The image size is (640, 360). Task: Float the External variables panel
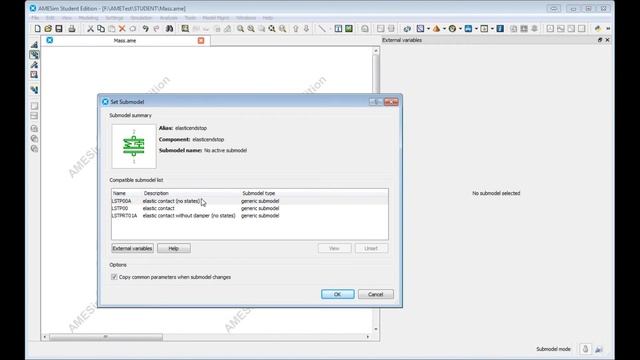tap(600, 40)
